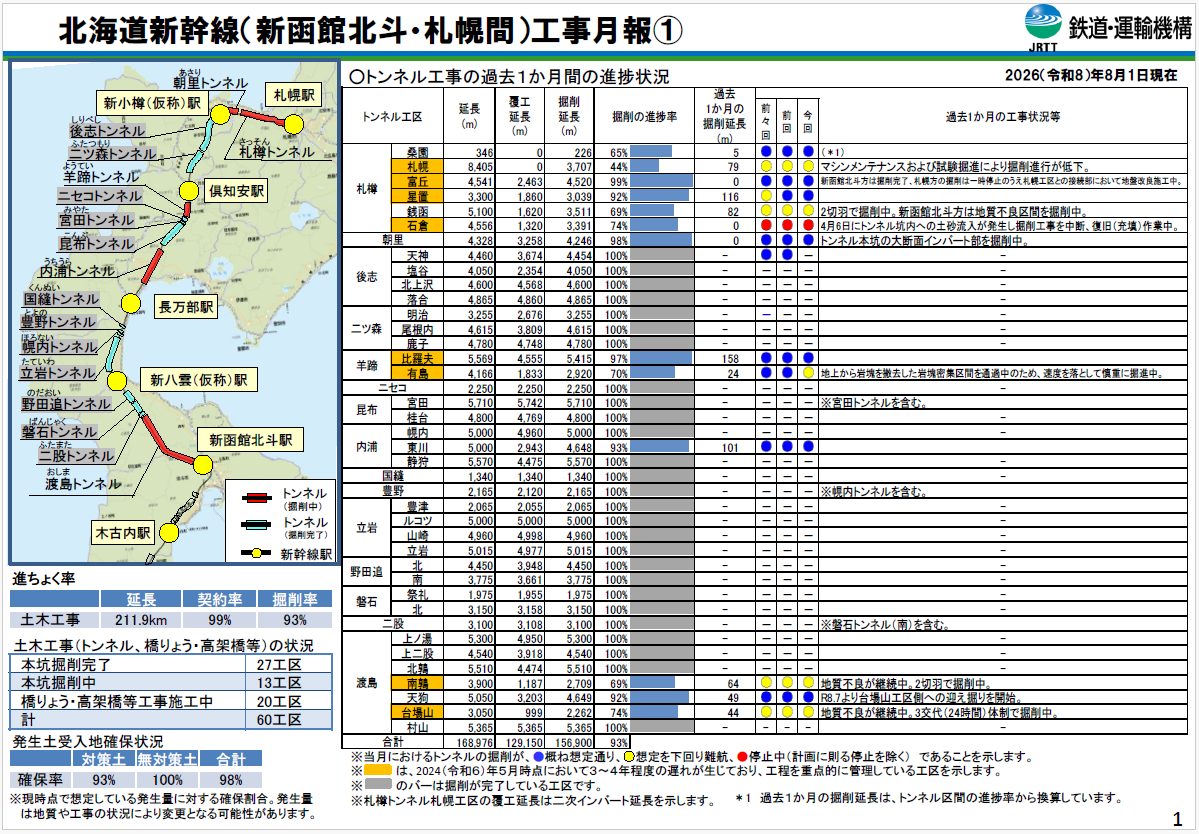Click the 発生土受入地確保状況 heading

click(87, 742)
